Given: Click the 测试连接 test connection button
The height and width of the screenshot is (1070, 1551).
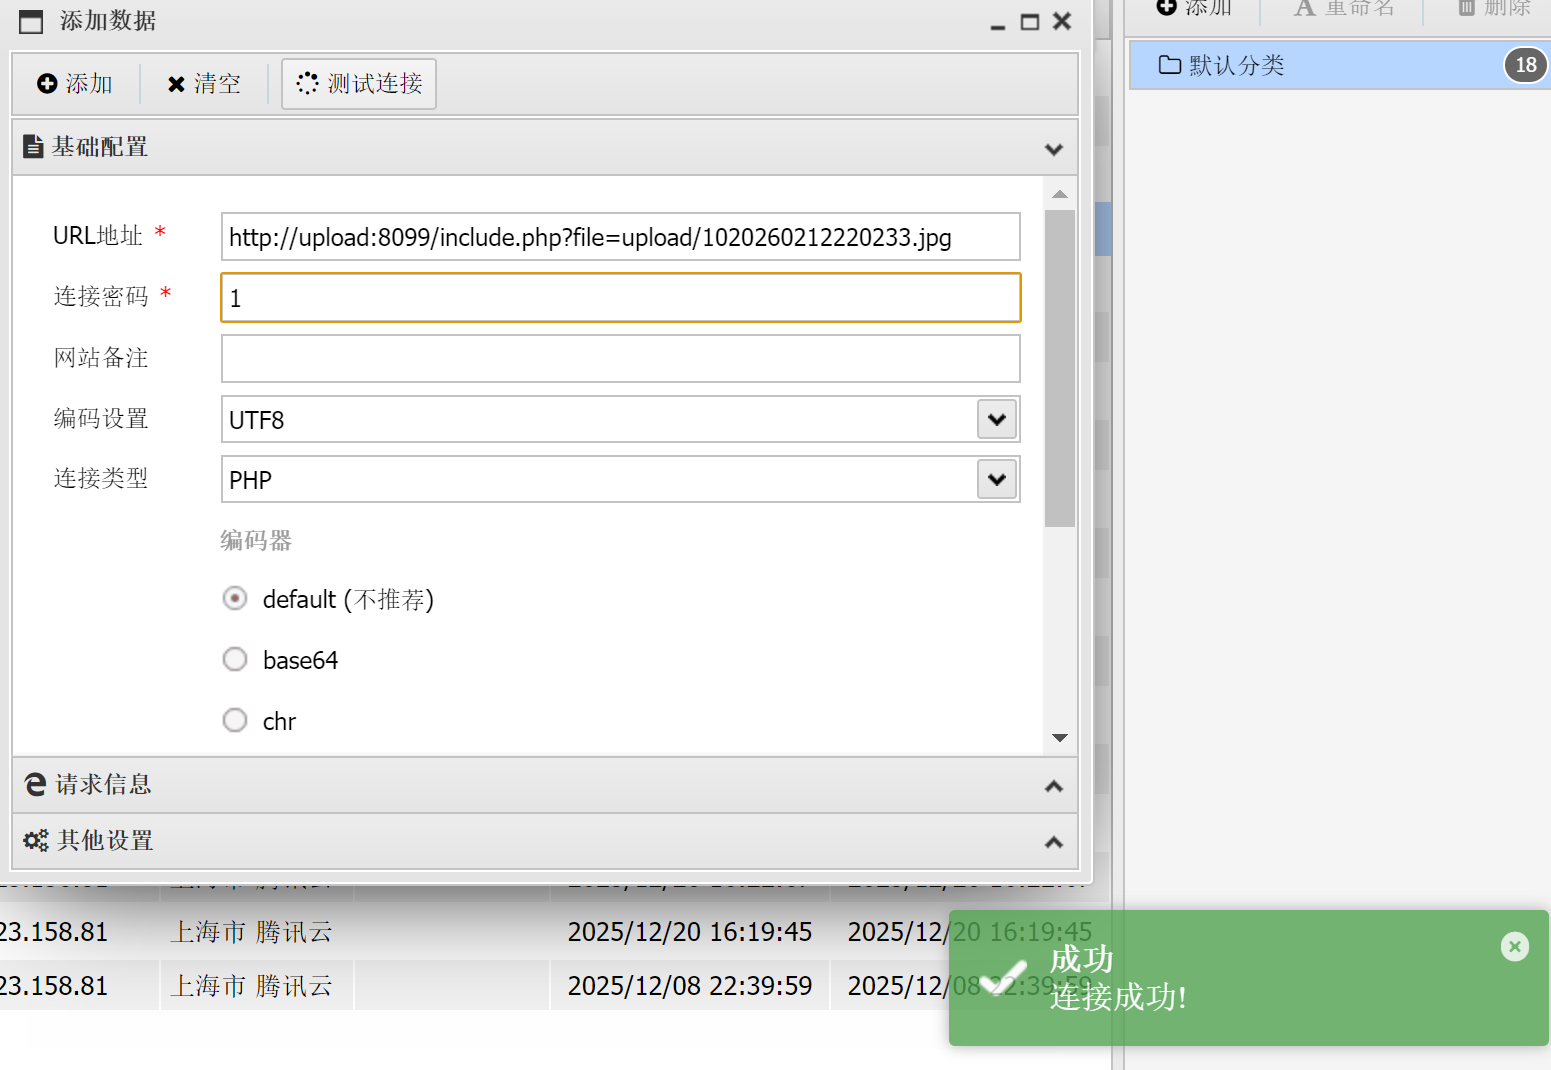Looking at the screenshot, I should 359,84.
